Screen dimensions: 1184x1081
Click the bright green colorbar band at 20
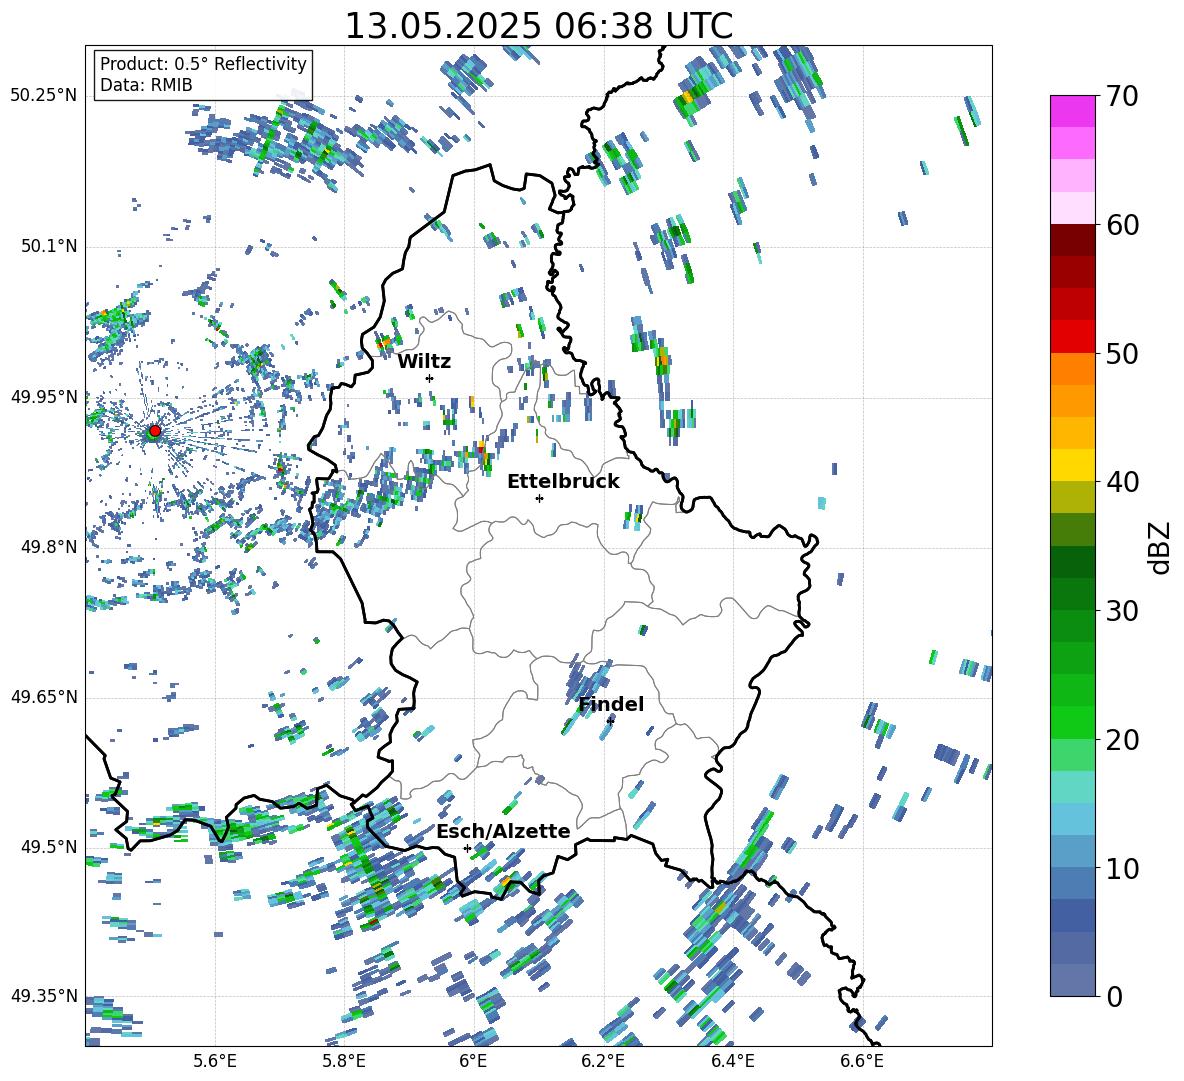click(x=1073, y=722)
